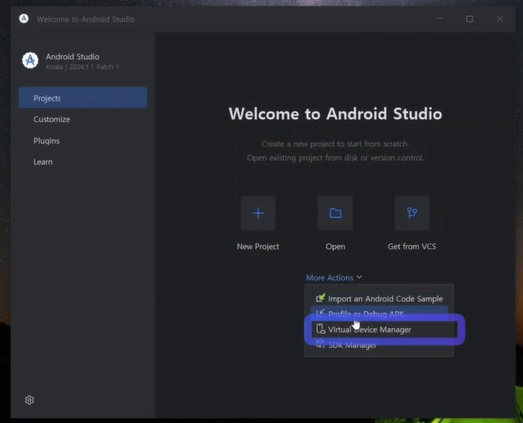The image size is (523, 423).
Task: Choose Import an Android Code Sample
Action: pos(379,299)
